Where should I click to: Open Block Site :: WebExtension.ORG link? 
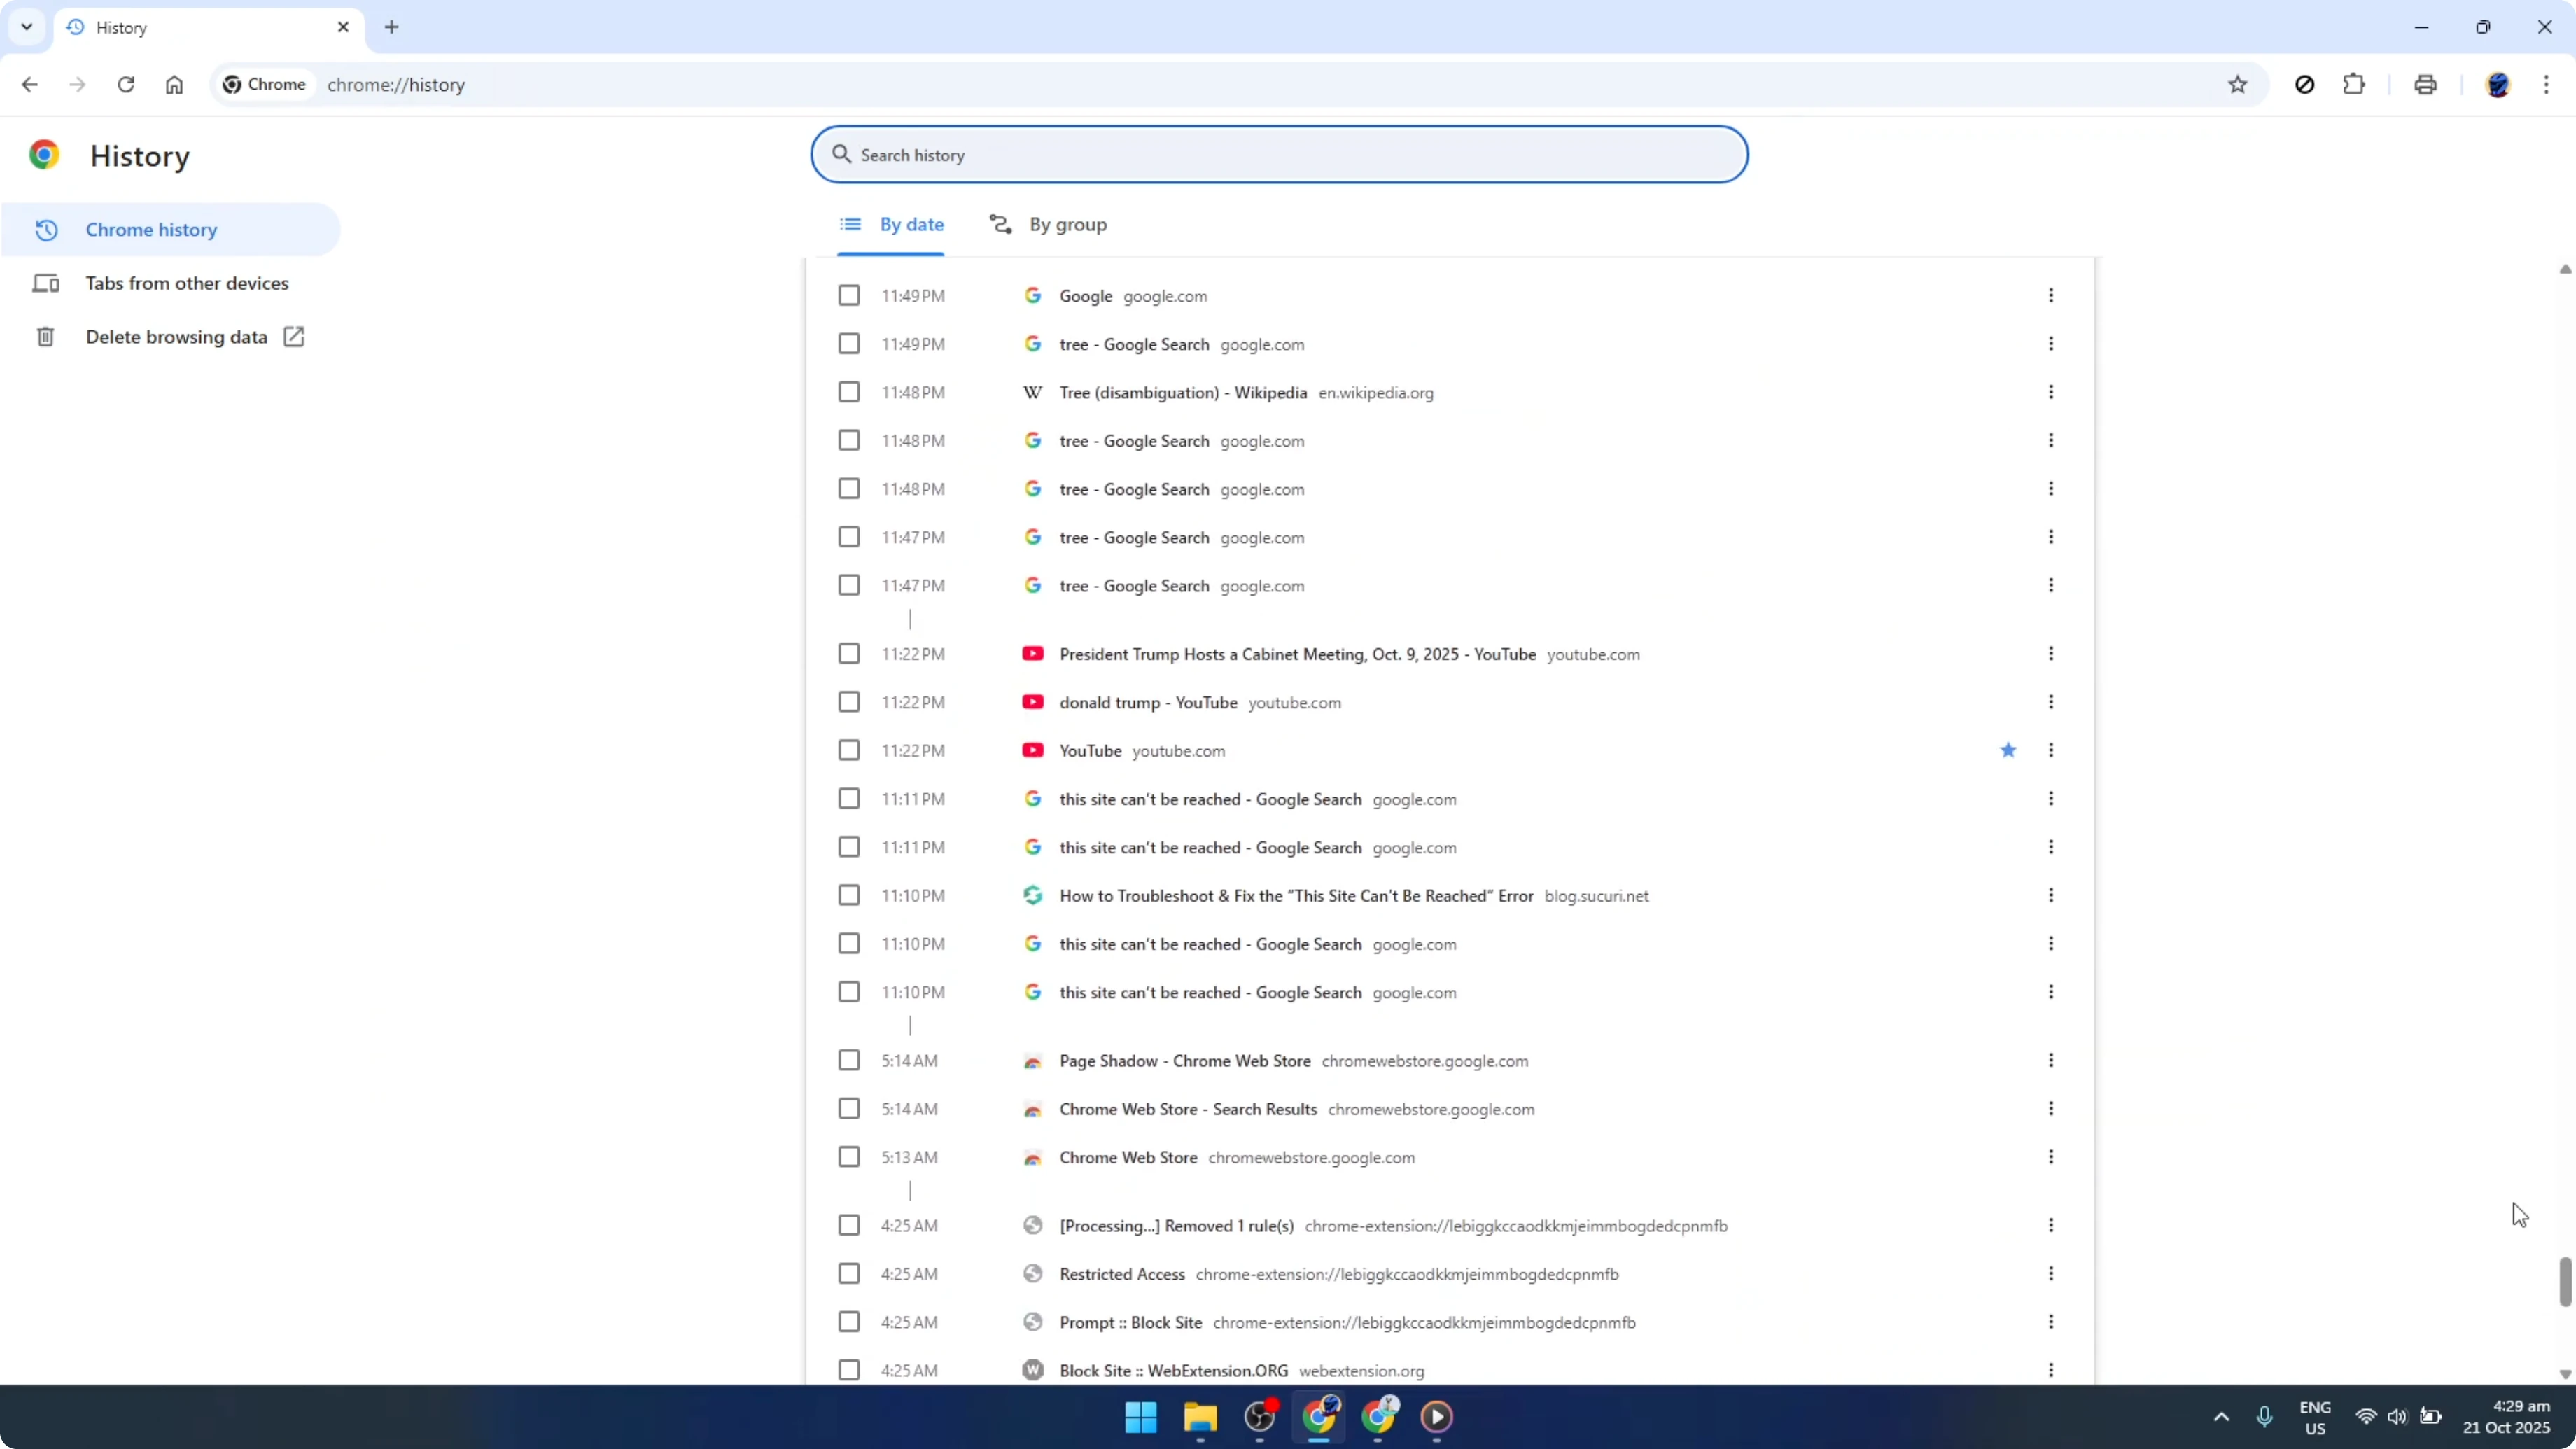(x=1173, y=1371)
